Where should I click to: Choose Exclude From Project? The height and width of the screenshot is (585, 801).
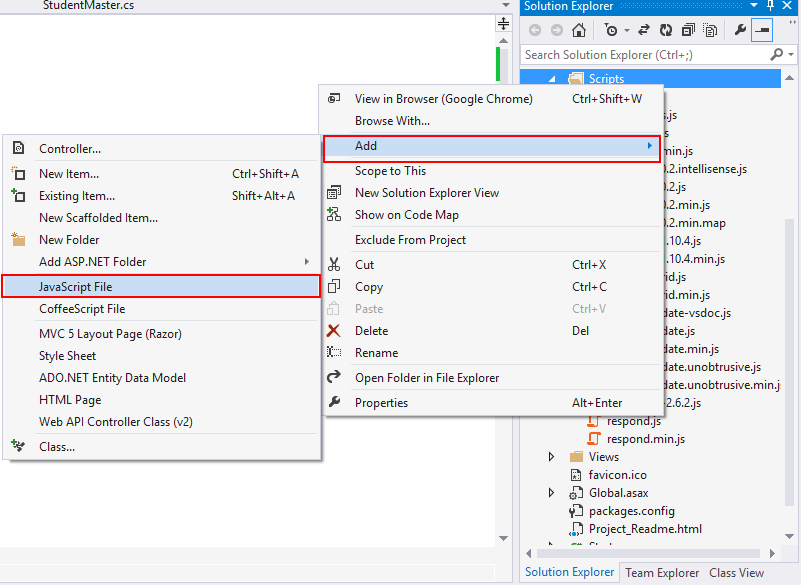491,240
